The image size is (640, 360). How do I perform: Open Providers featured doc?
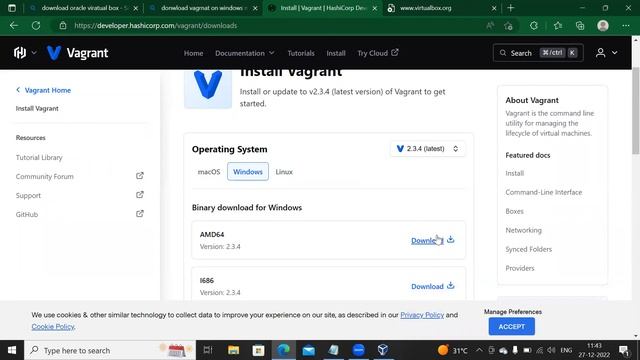[520, 268]
